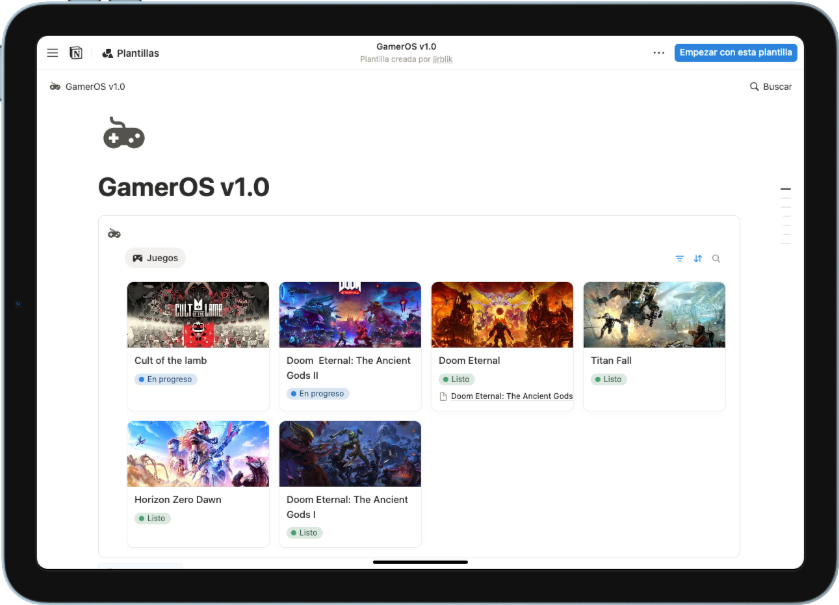Click the Notion logo icon
Viewport: 839px width, 605px height.
76,53
